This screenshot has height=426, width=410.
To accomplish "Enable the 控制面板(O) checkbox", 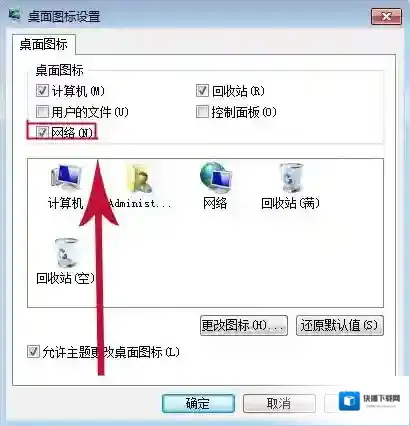I will click(202, 112).
